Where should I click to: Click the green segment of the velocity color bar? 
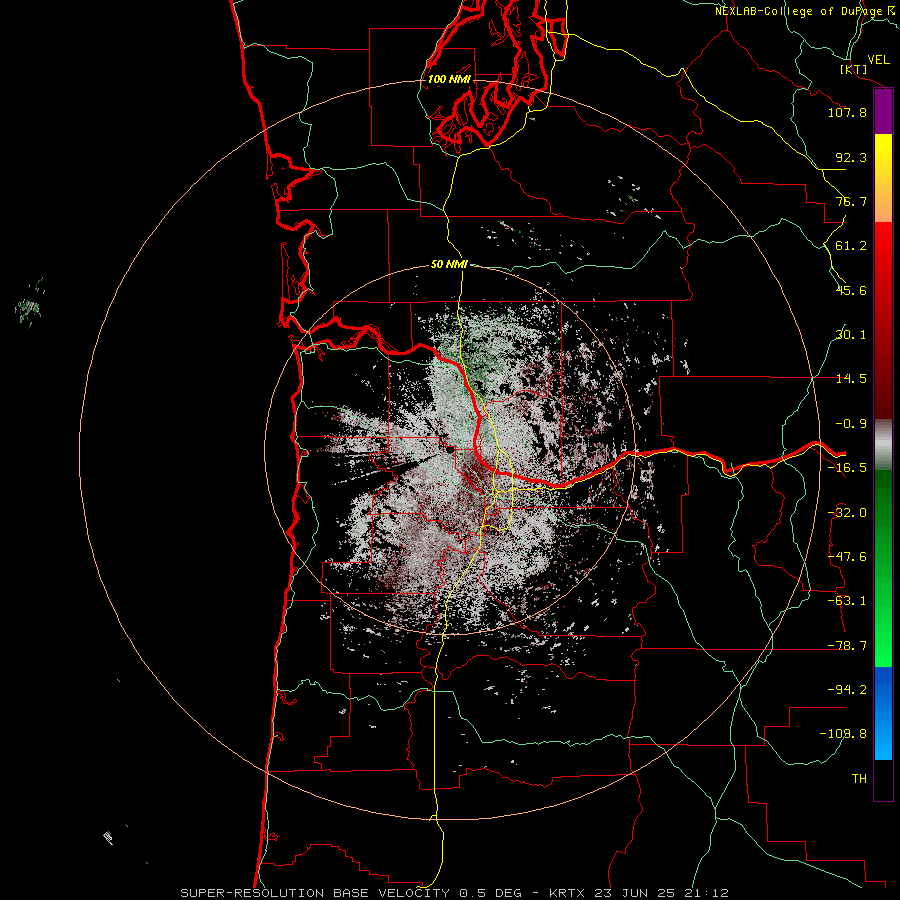coord(883,568)
